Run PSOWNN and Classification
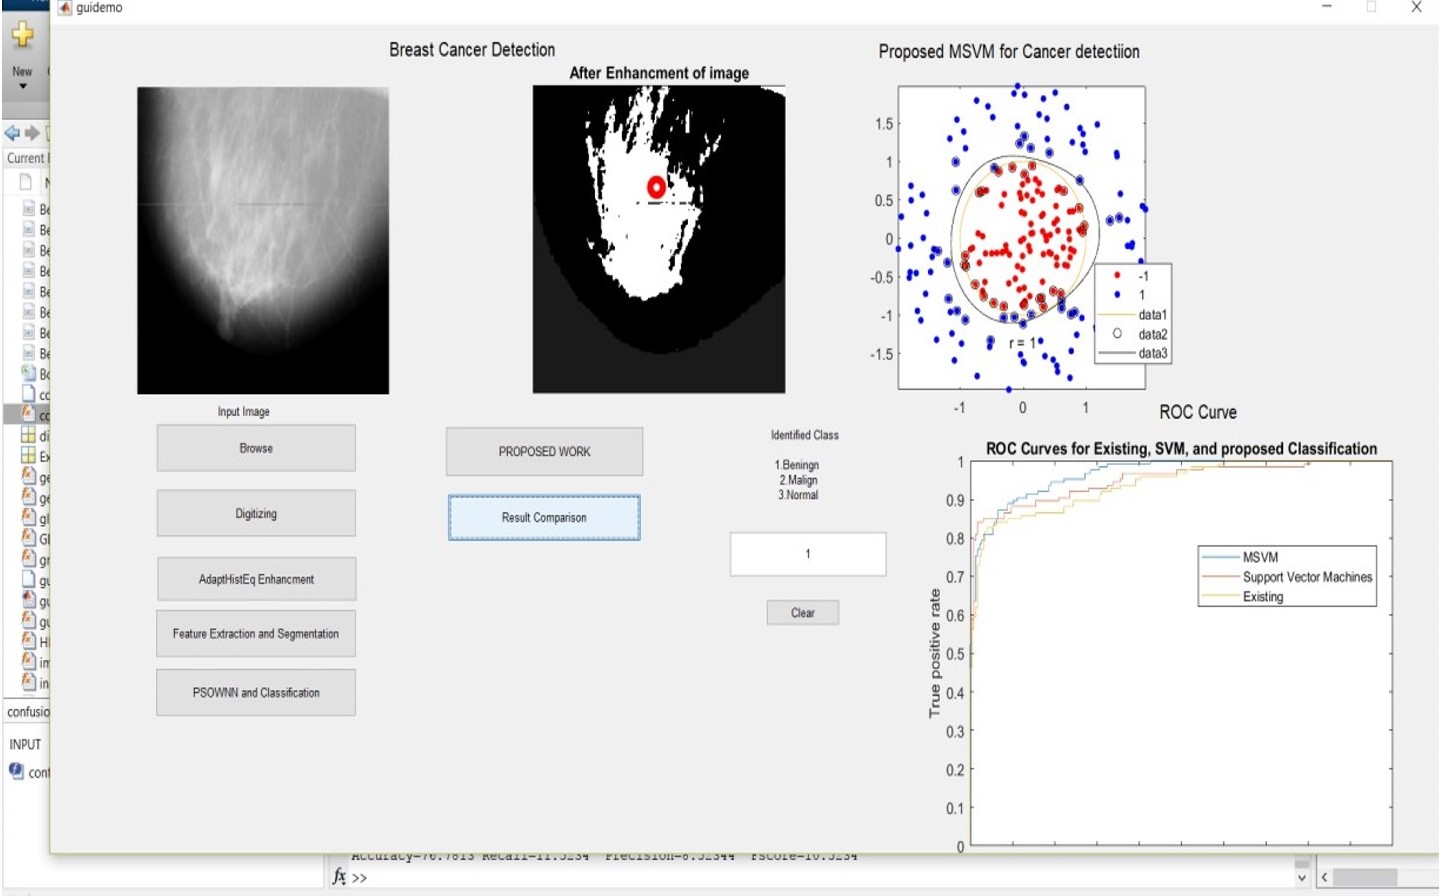The width and height of the screenshot is (1439, 896). click(256, 692)
